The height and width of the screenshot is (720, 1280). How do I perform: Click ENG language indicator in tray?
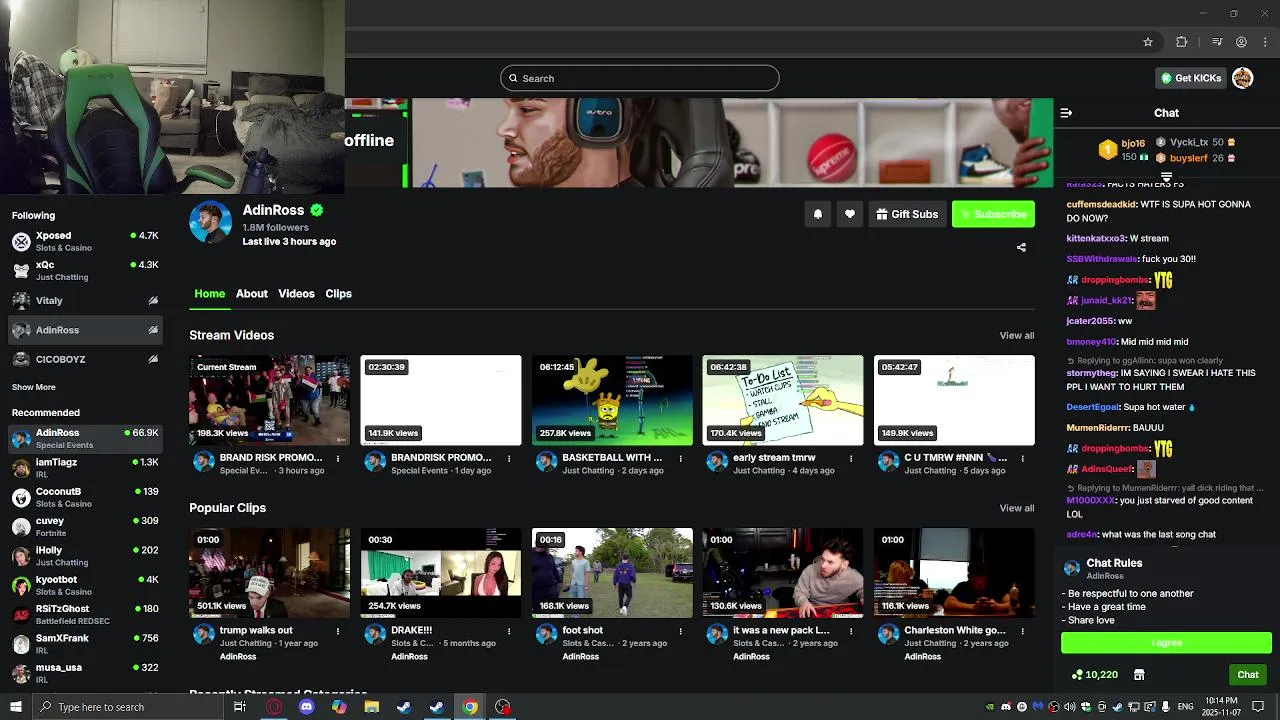(x=1186, y=707)
